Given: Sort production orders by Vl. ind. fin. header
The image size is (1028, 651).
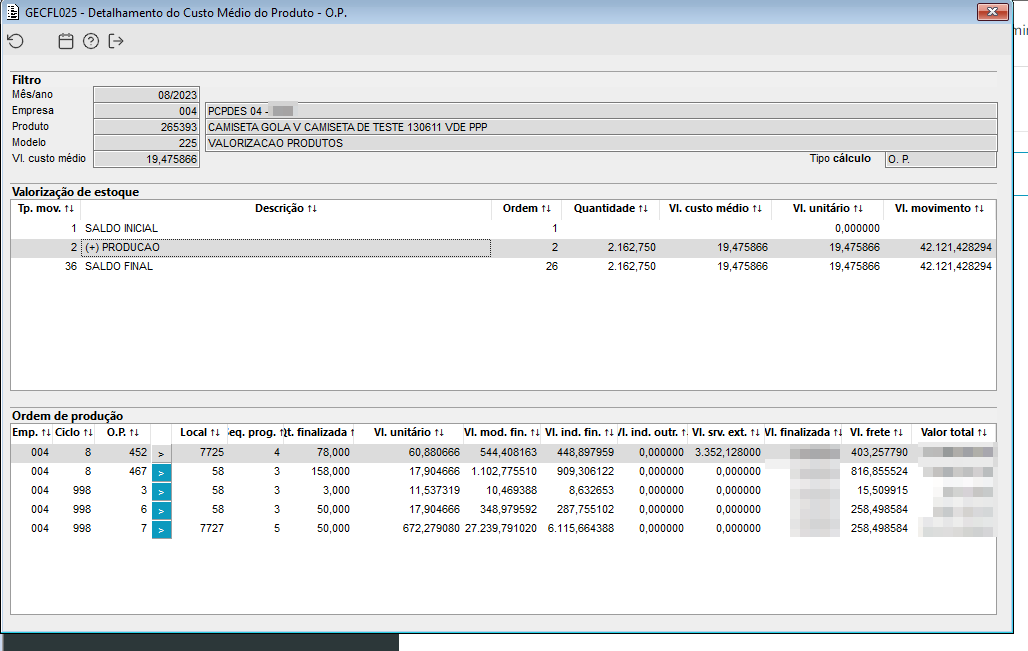Looking at the screenshot, I should 580,433.
